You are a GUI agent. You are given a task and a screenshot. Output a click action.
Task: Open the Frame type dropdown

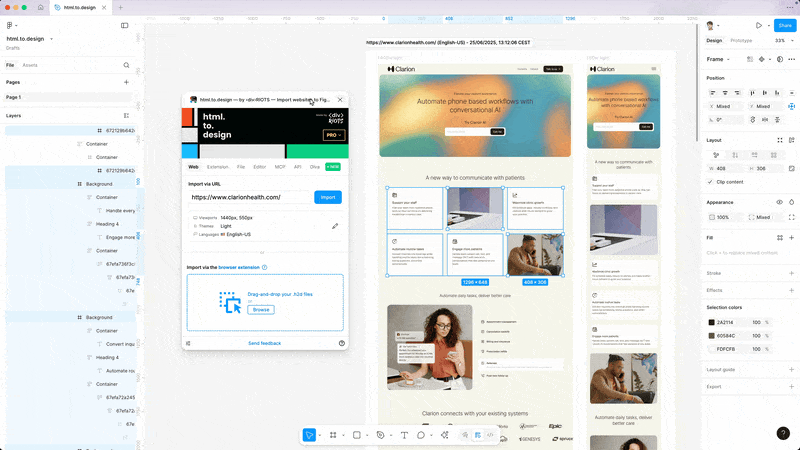click(x=718, y=59)
